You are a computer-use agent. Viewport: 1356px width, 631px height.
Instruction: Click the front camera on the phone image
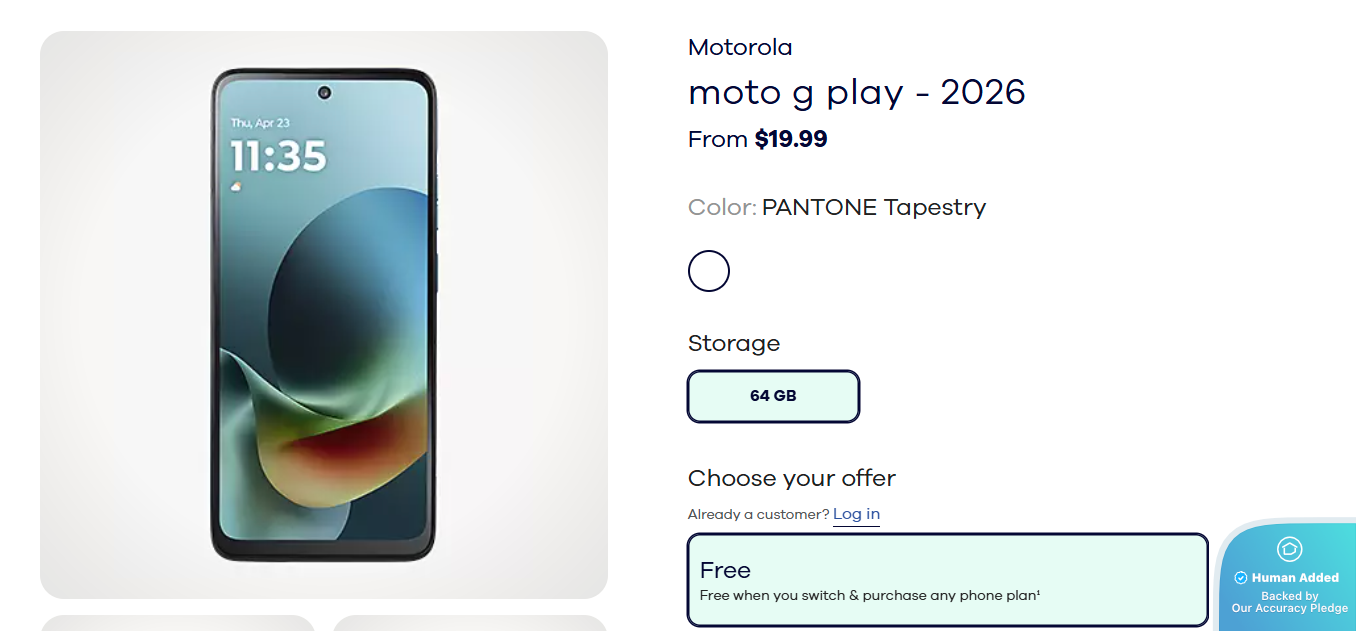point(324,93)
